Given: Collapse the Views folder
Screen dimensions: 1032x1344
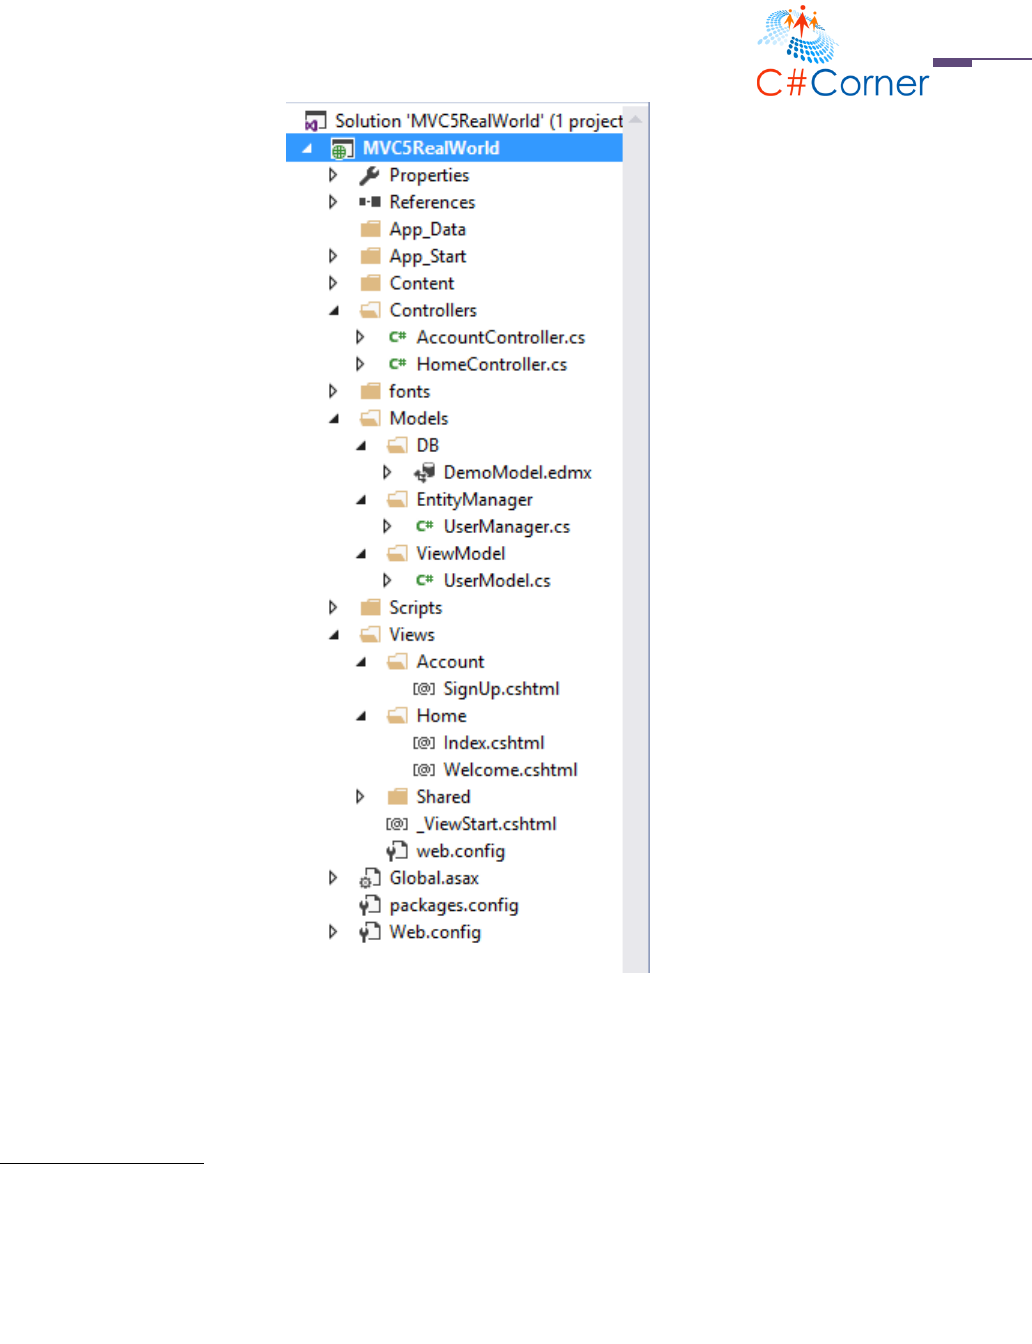Looking at the screenshot, I should (x=334, y=634).
